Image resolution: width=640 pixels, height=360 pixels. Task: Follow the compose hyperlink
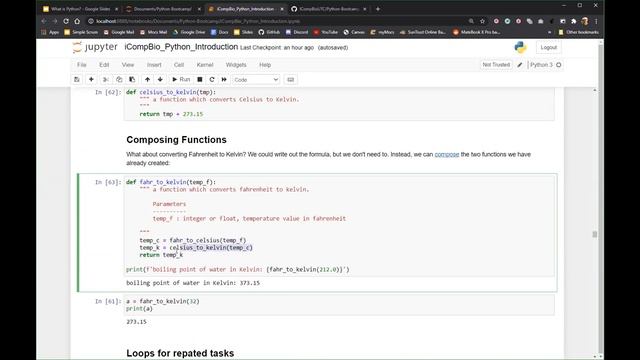[447, 154]
